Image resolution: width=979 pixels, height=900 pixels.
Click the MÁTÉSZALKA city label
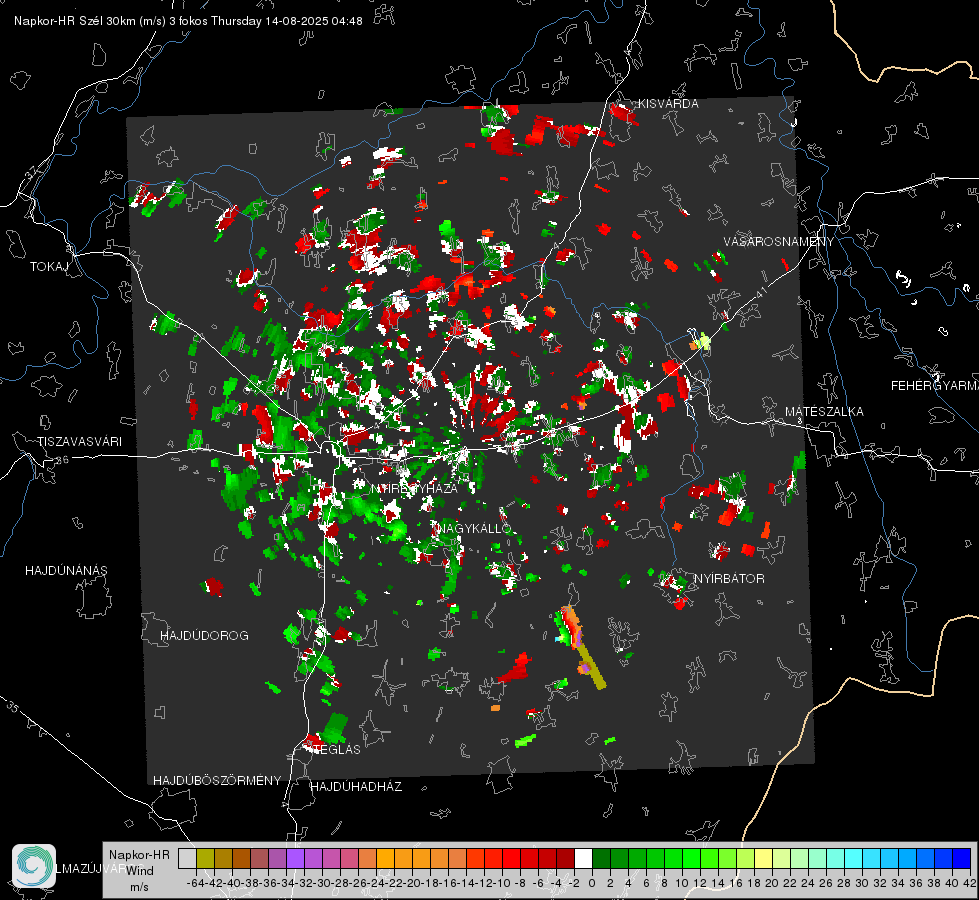pos(824,412)
